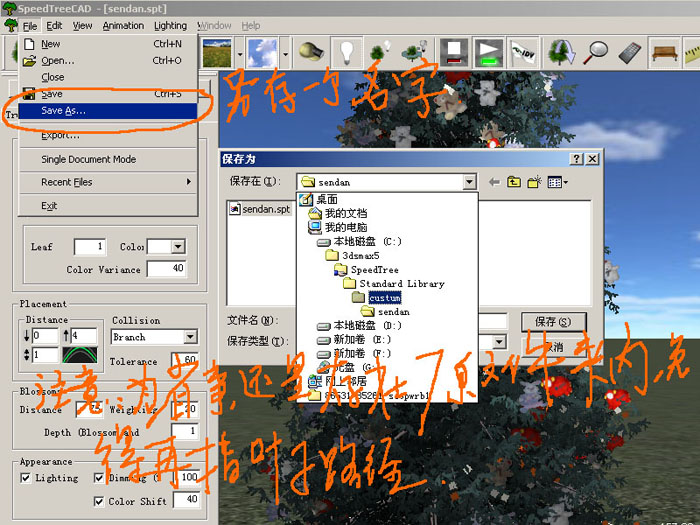The height and width of the screenshot is (525, 700).
Task: Click the Color Shift value field
Action: (186, 499)
